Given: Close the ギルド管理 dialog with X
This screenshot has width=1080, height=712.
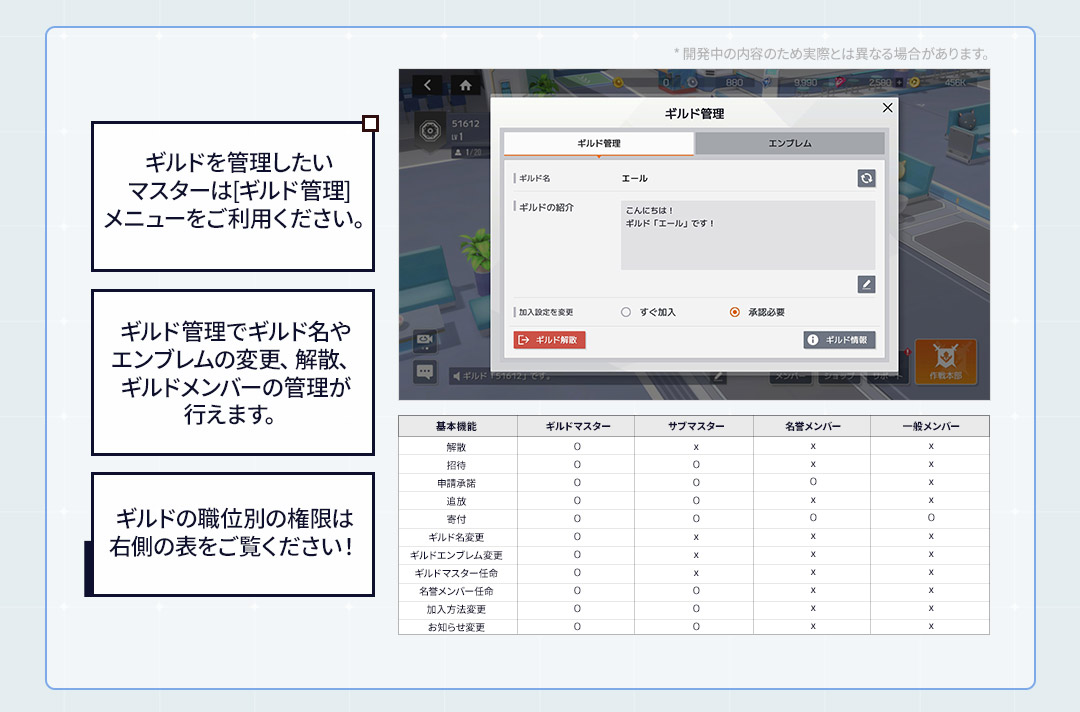Looking at the screenshot, I should click(x=887, y=107).
